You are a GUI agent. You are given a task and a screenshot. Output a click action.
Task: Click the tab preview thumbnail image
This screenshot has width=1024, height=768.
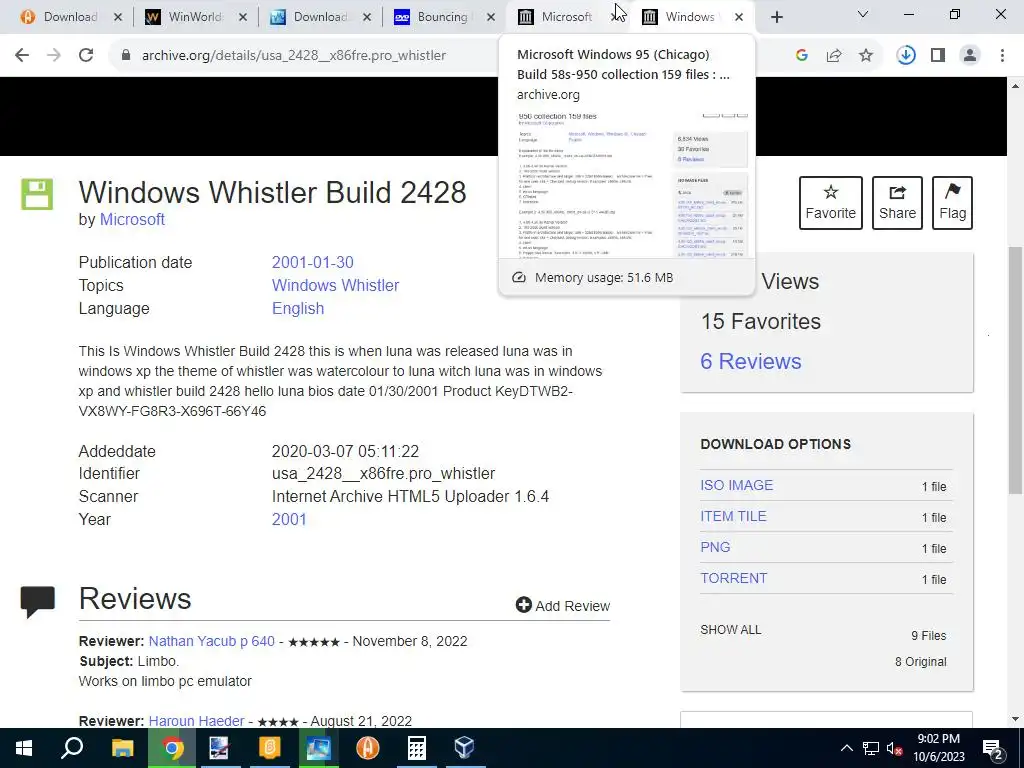pyautogui.click(x=627, y=185)
